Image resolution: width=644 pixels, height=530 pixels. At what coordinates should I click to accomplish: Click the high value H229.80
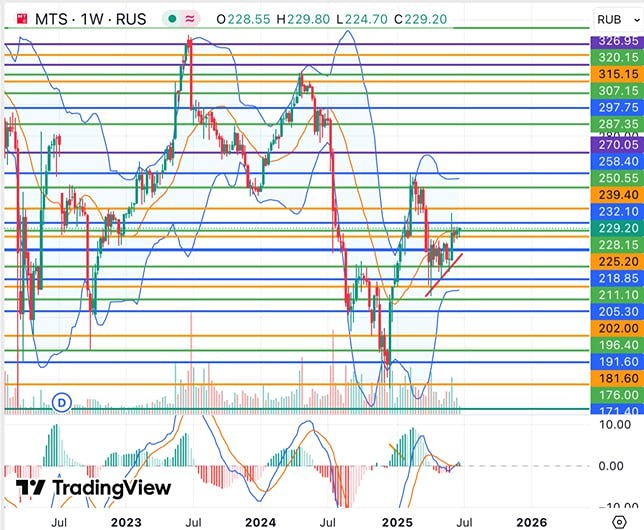click(x=303, y=19)
